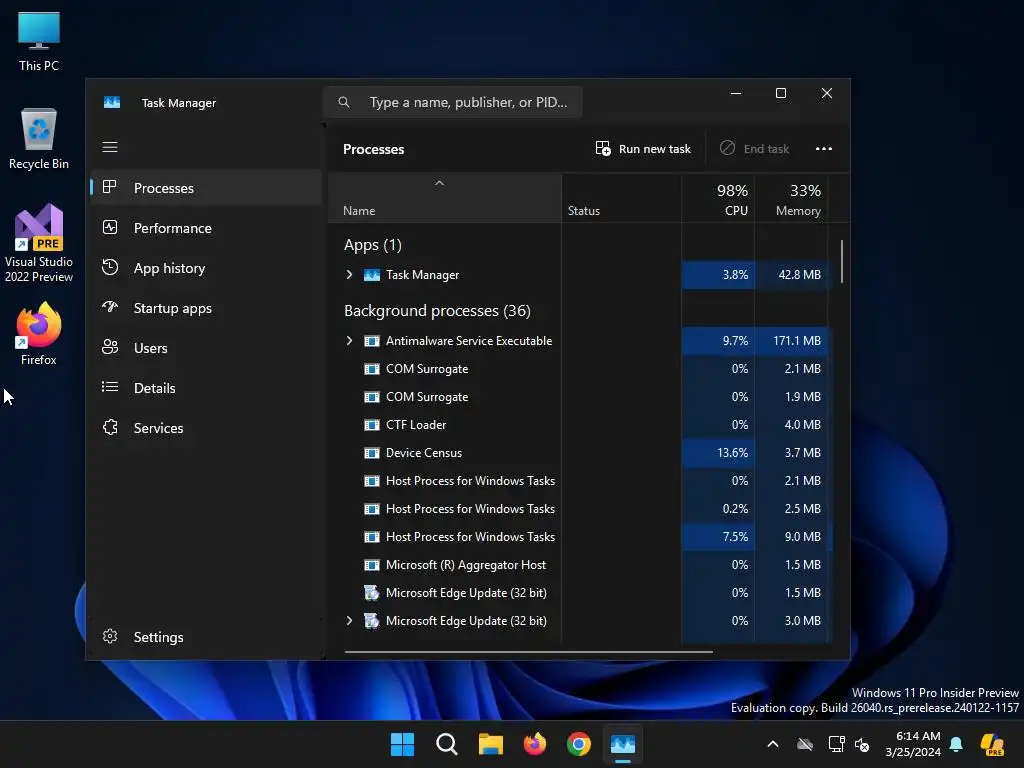Screen dimensions: 1024x768
Task: Open the App history clock icon
Action: point(110,267)
